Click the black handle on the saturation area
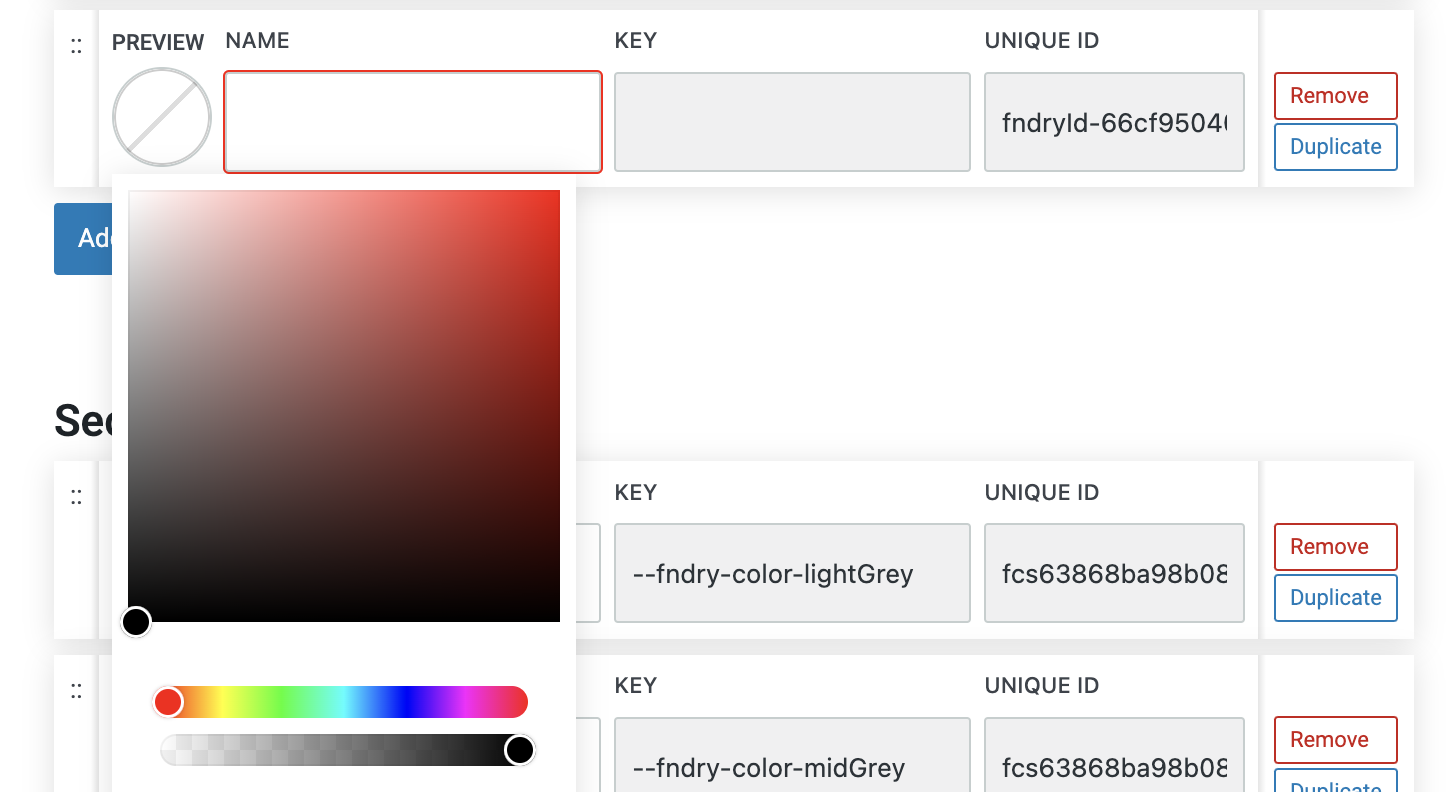The image size is (1450, 792). pyautogui.click(x=136, y=622)
